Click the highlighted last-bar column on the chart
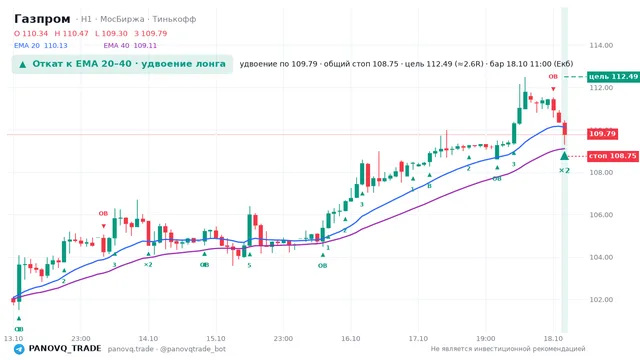This screenshot has height=360, width=640. pos(564,169)
